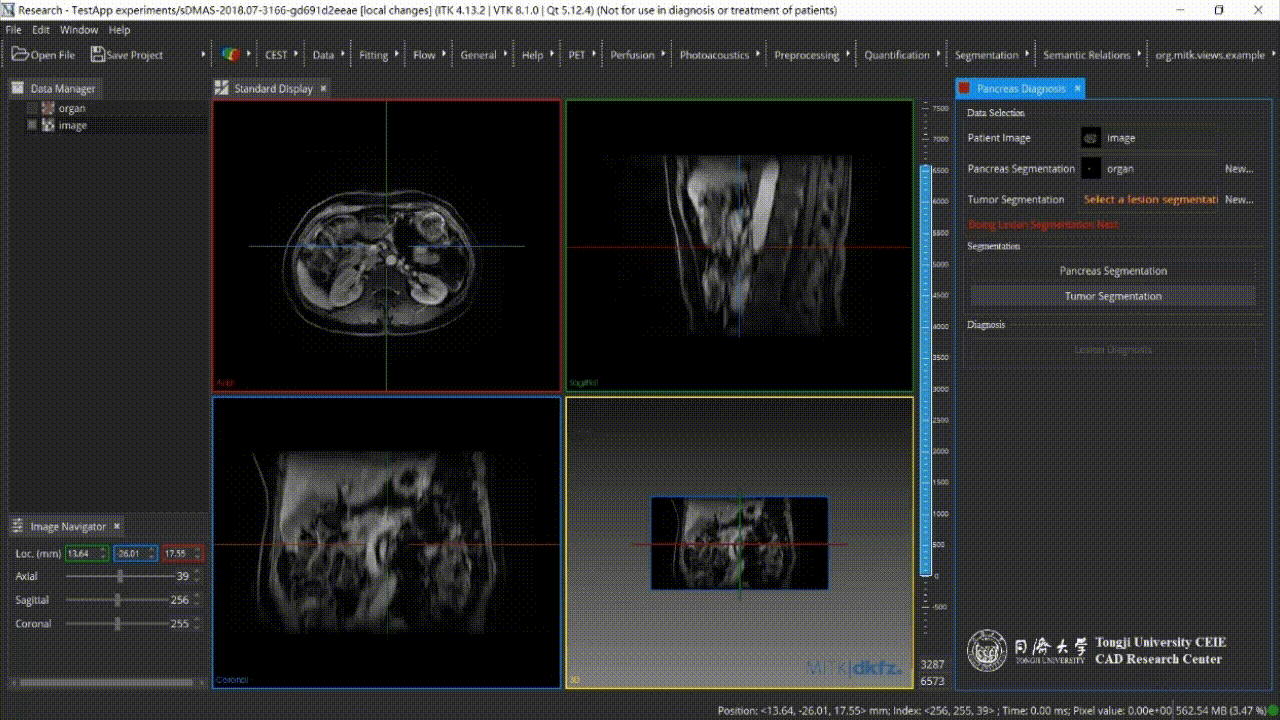
Task: Click the Save Project toolbar icon
Action: point(97,55)
